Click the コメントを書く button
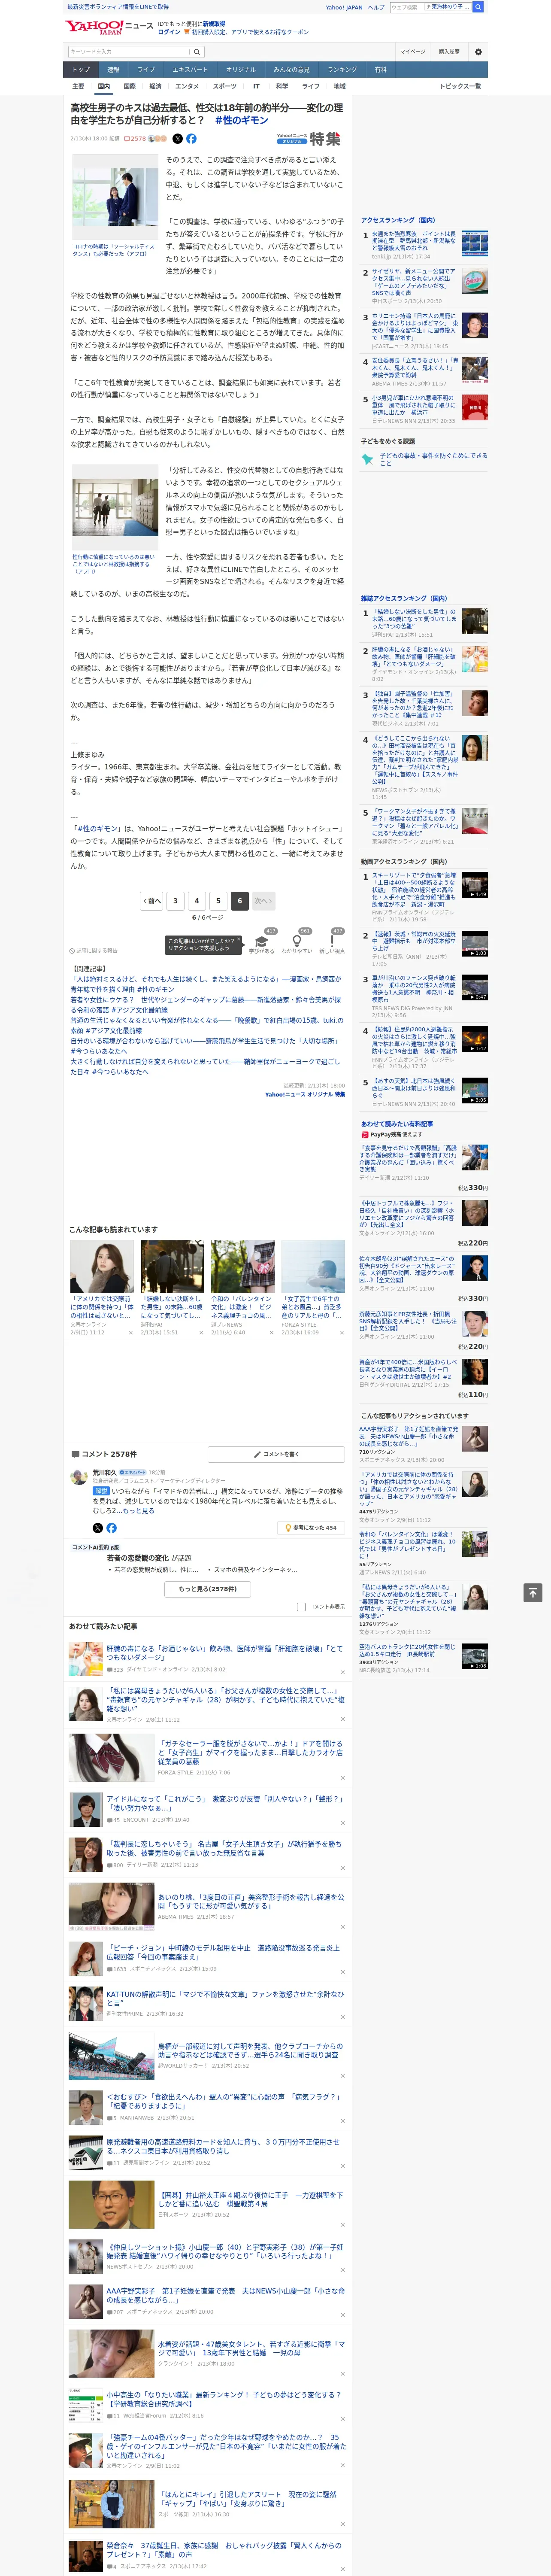The height and width of the screenshot is (2576, 551). (276, 1454)
